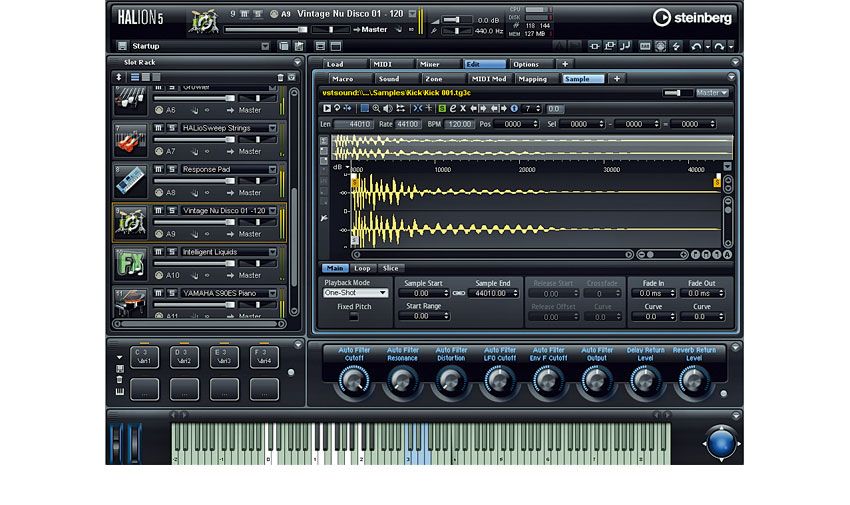Click the link icon between Sample Start and Sample End
The width and height of the screenshot is (850, 505).
pos(459,293)
